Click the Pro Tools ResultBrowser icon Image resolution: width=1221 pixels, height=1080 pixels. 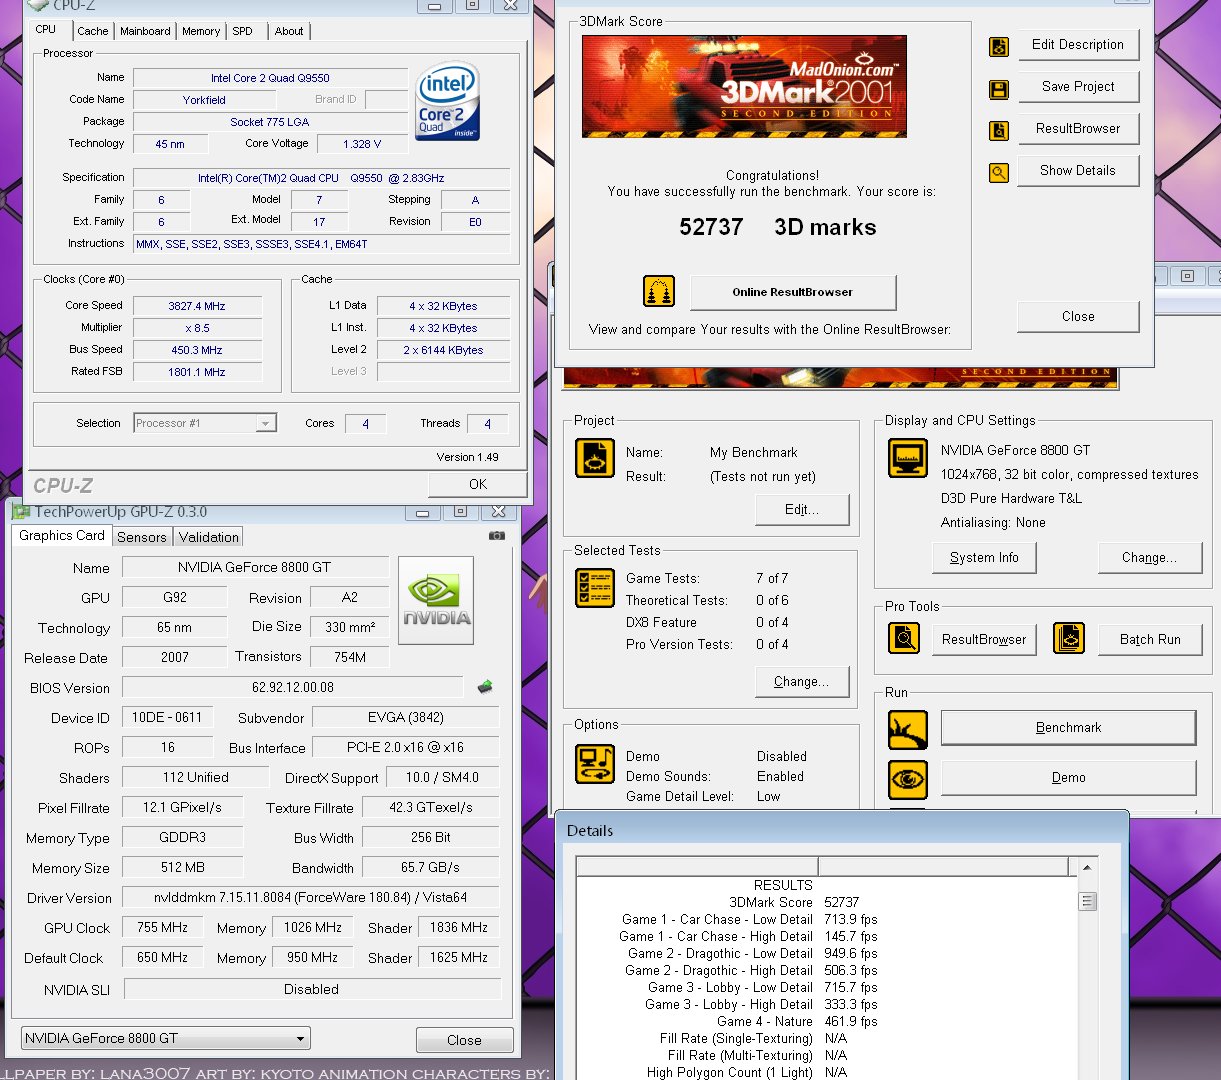[x=904, y=637]
